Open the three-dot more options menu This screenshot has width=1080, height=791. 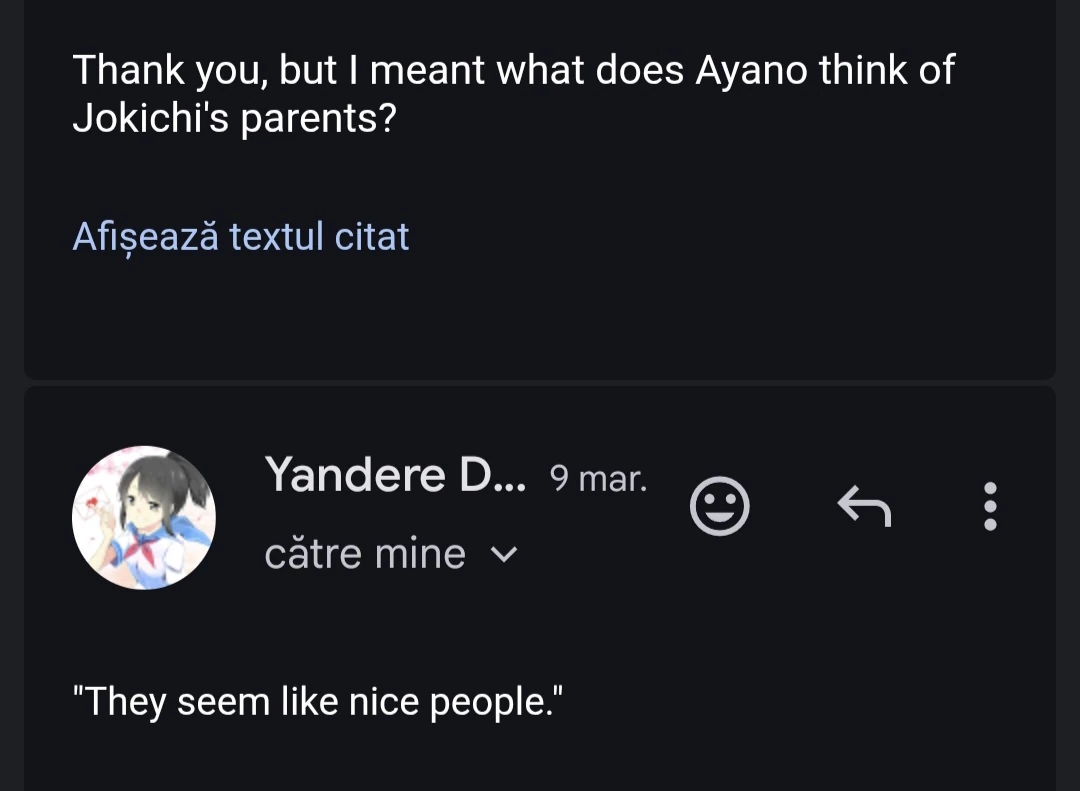click(990, 506)
